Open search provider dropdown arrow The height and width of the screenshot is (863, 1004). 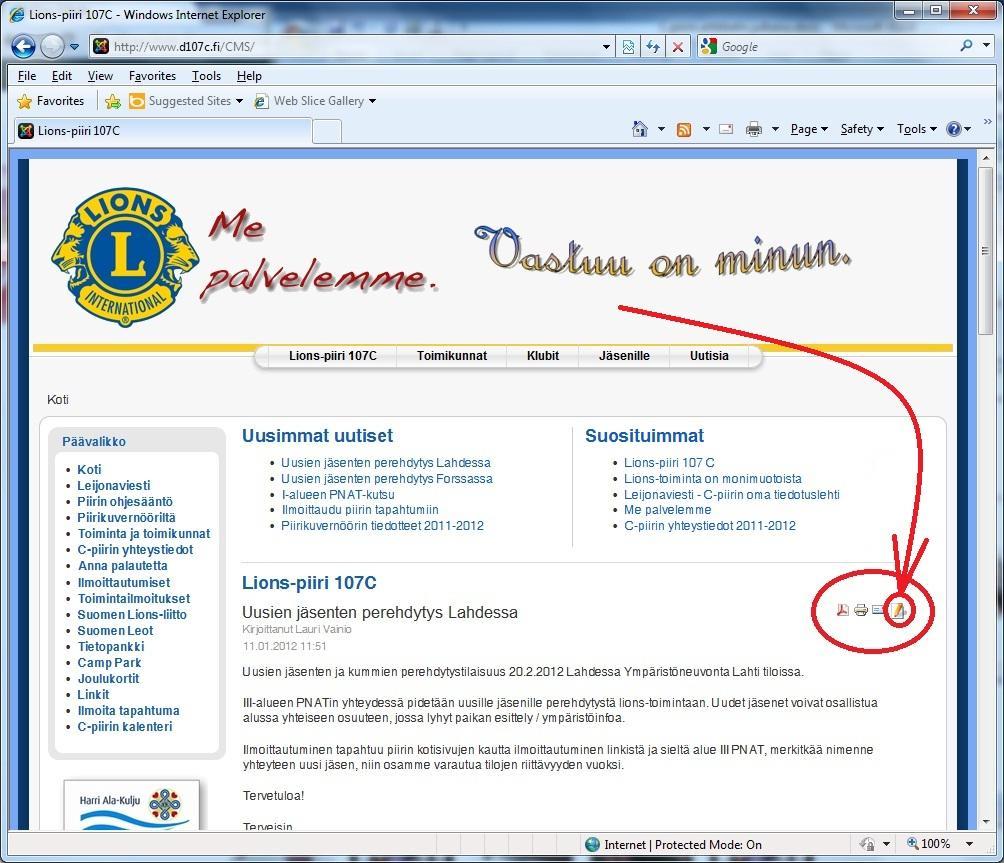987,45
